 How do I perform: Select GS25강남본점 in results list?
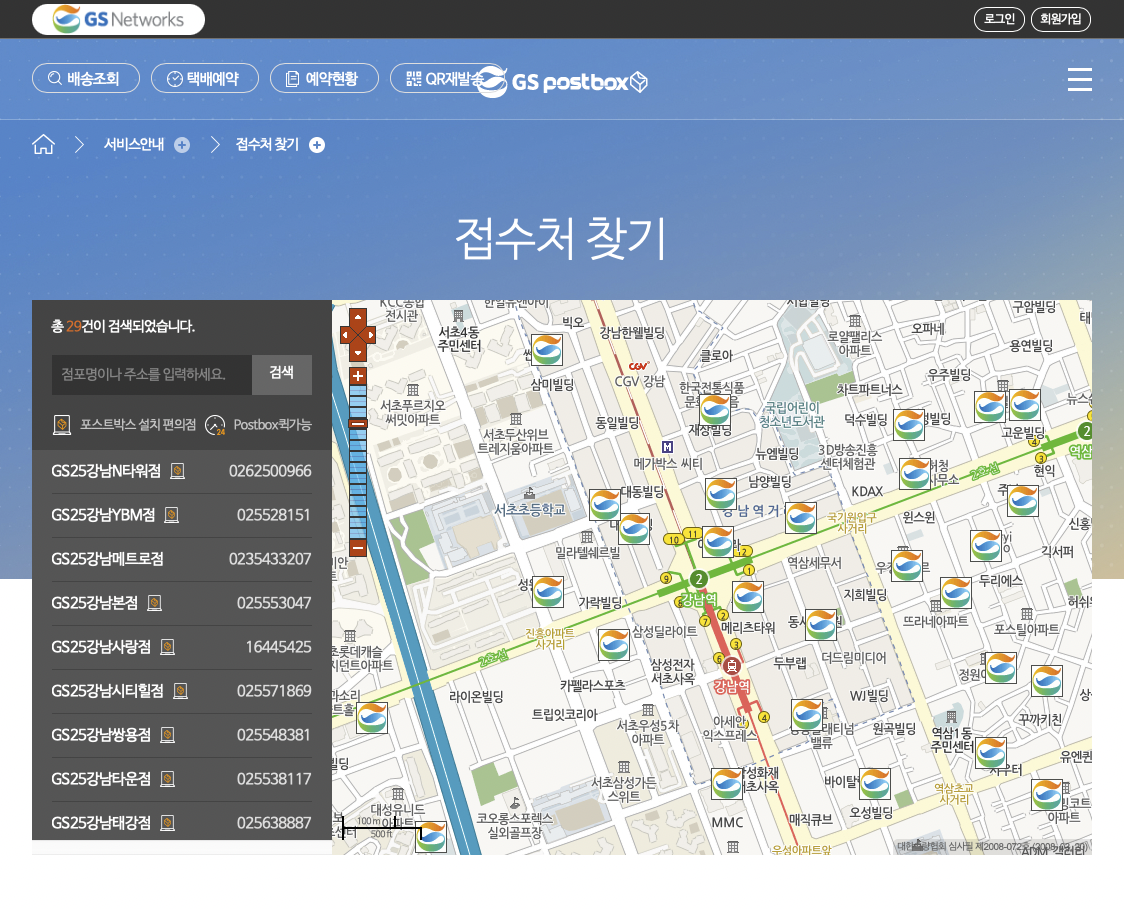coord(181,603)
